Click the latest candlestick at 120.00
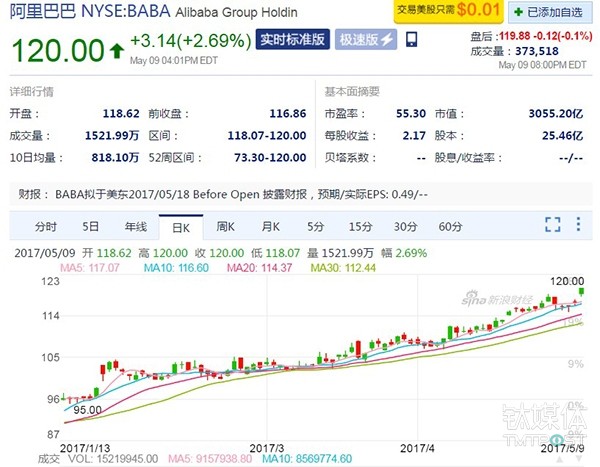Viewport: 600px width, 467px height. (582, 291)
